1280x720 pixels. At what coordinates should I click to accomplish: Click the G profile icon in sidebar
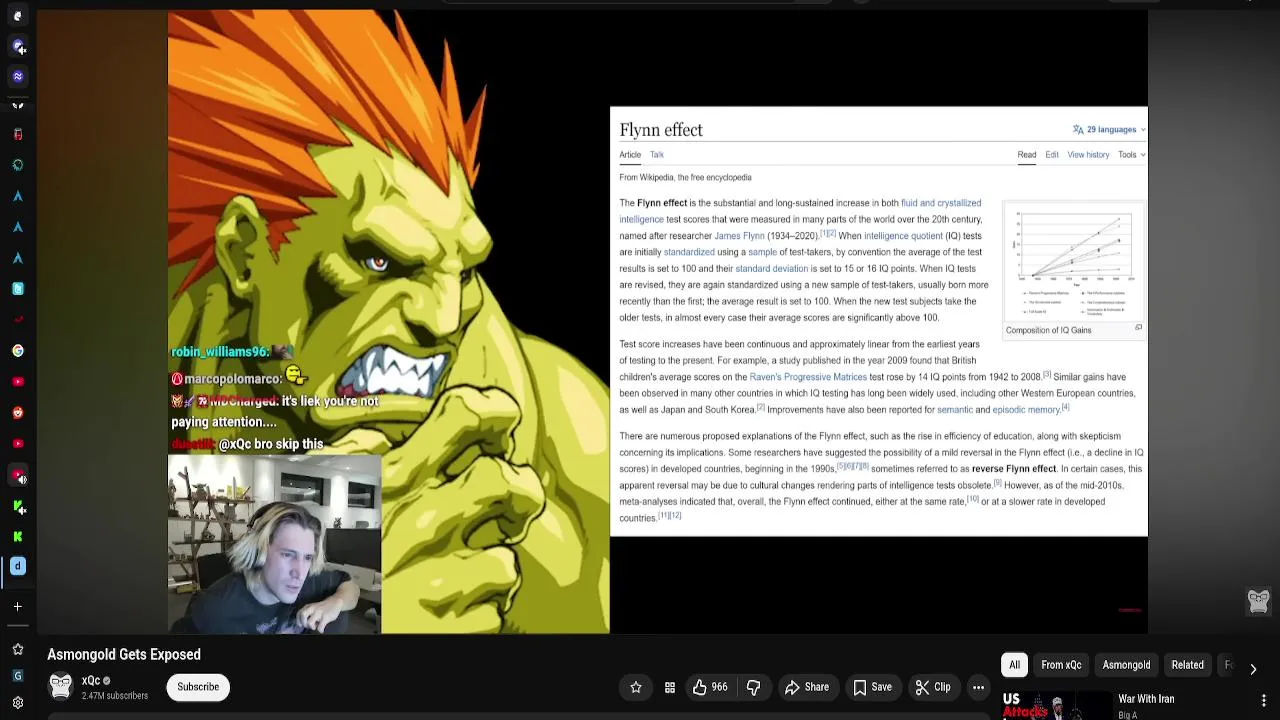coord(17,677)
